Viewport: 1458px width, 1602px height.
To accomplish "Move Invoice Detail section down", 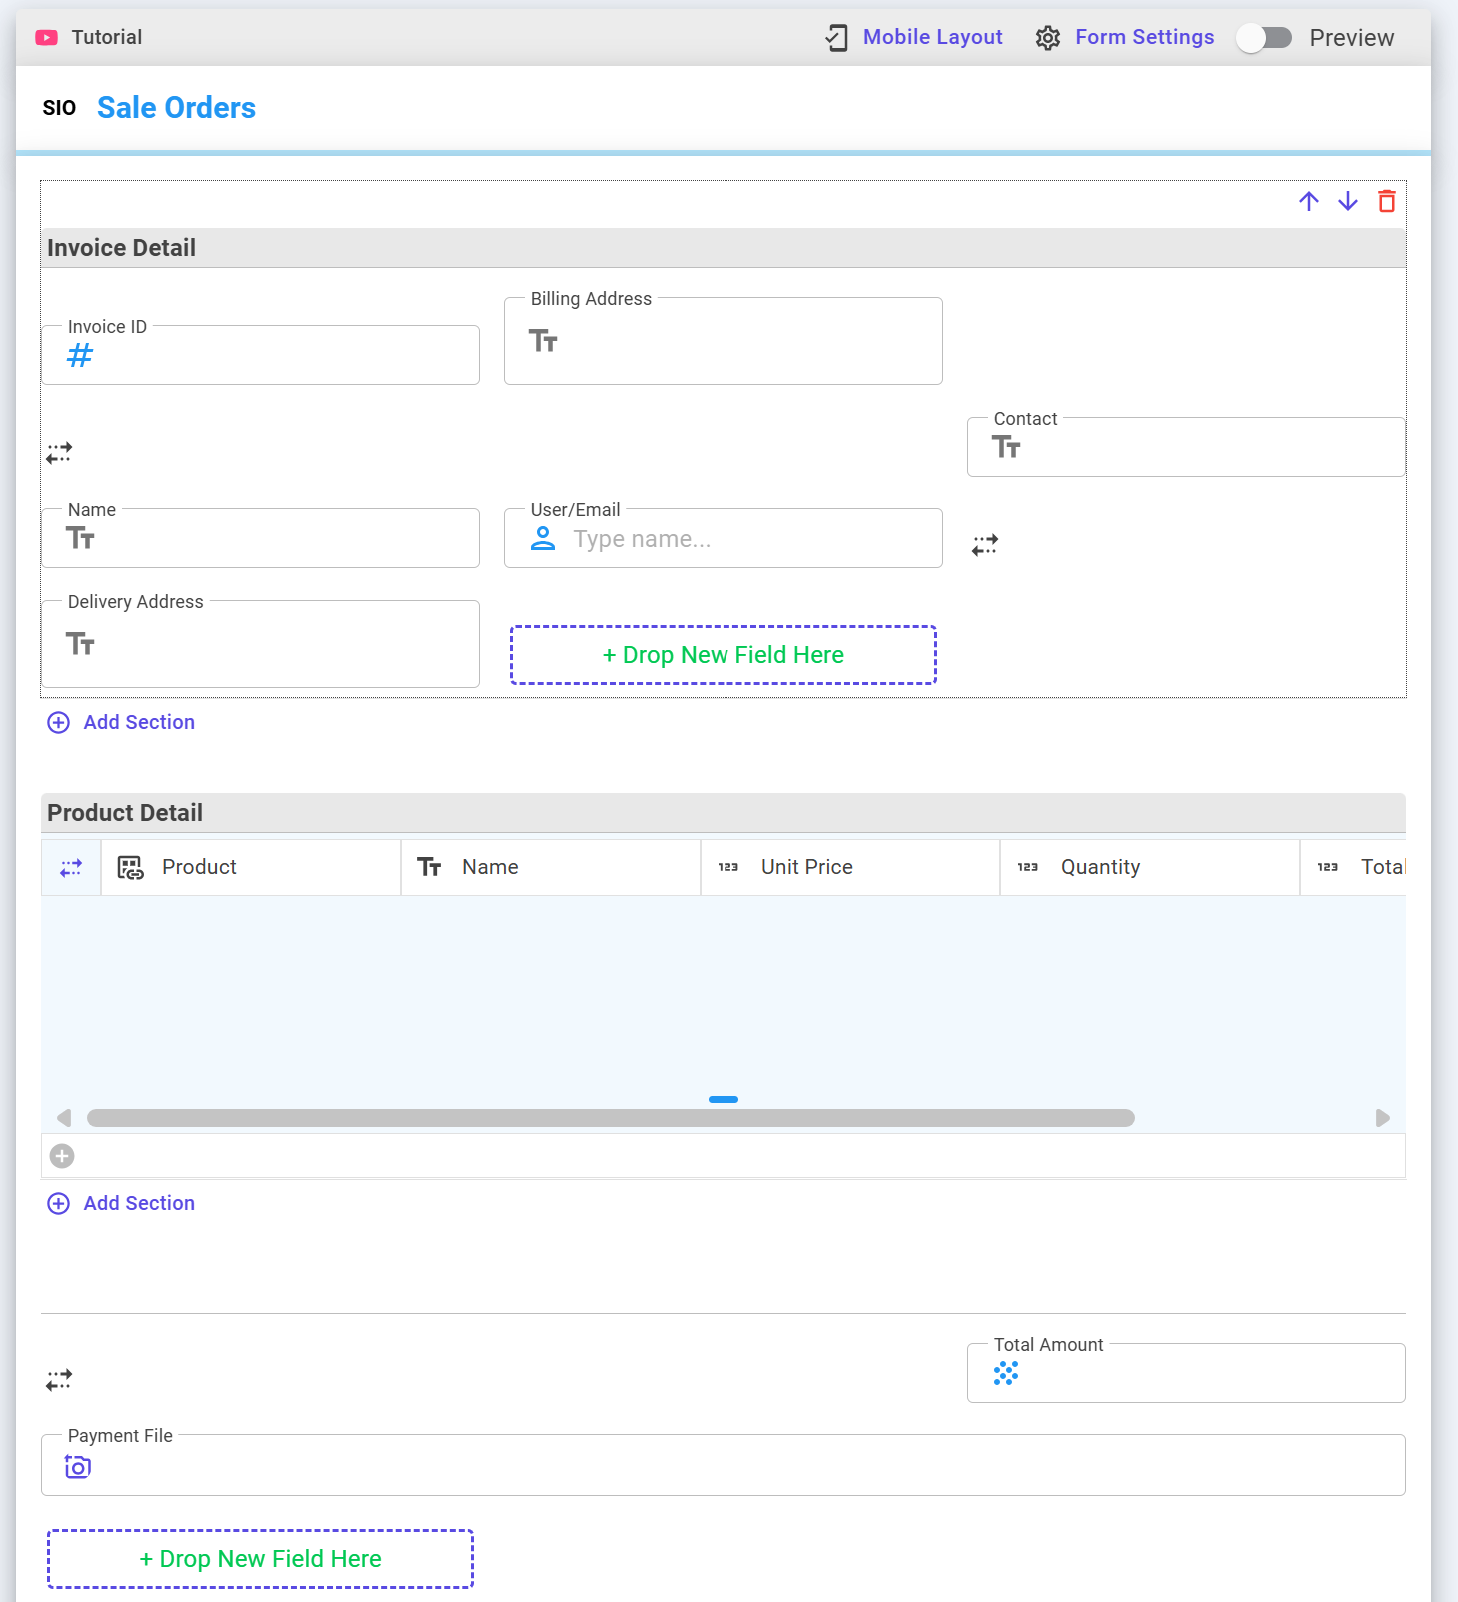I will click(x=1347, y=202).
